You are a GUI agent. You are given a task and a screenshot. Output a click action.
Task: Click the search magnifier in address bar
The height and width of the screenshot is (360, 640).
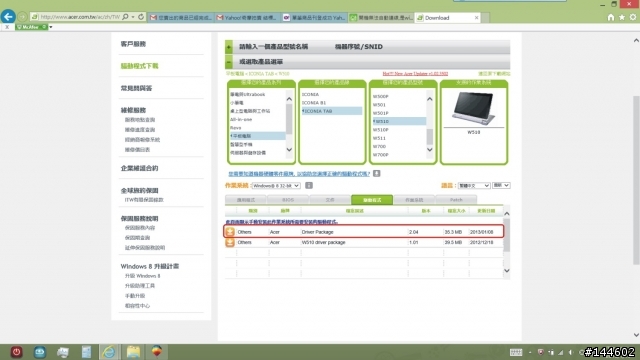(x=125, y=17)
